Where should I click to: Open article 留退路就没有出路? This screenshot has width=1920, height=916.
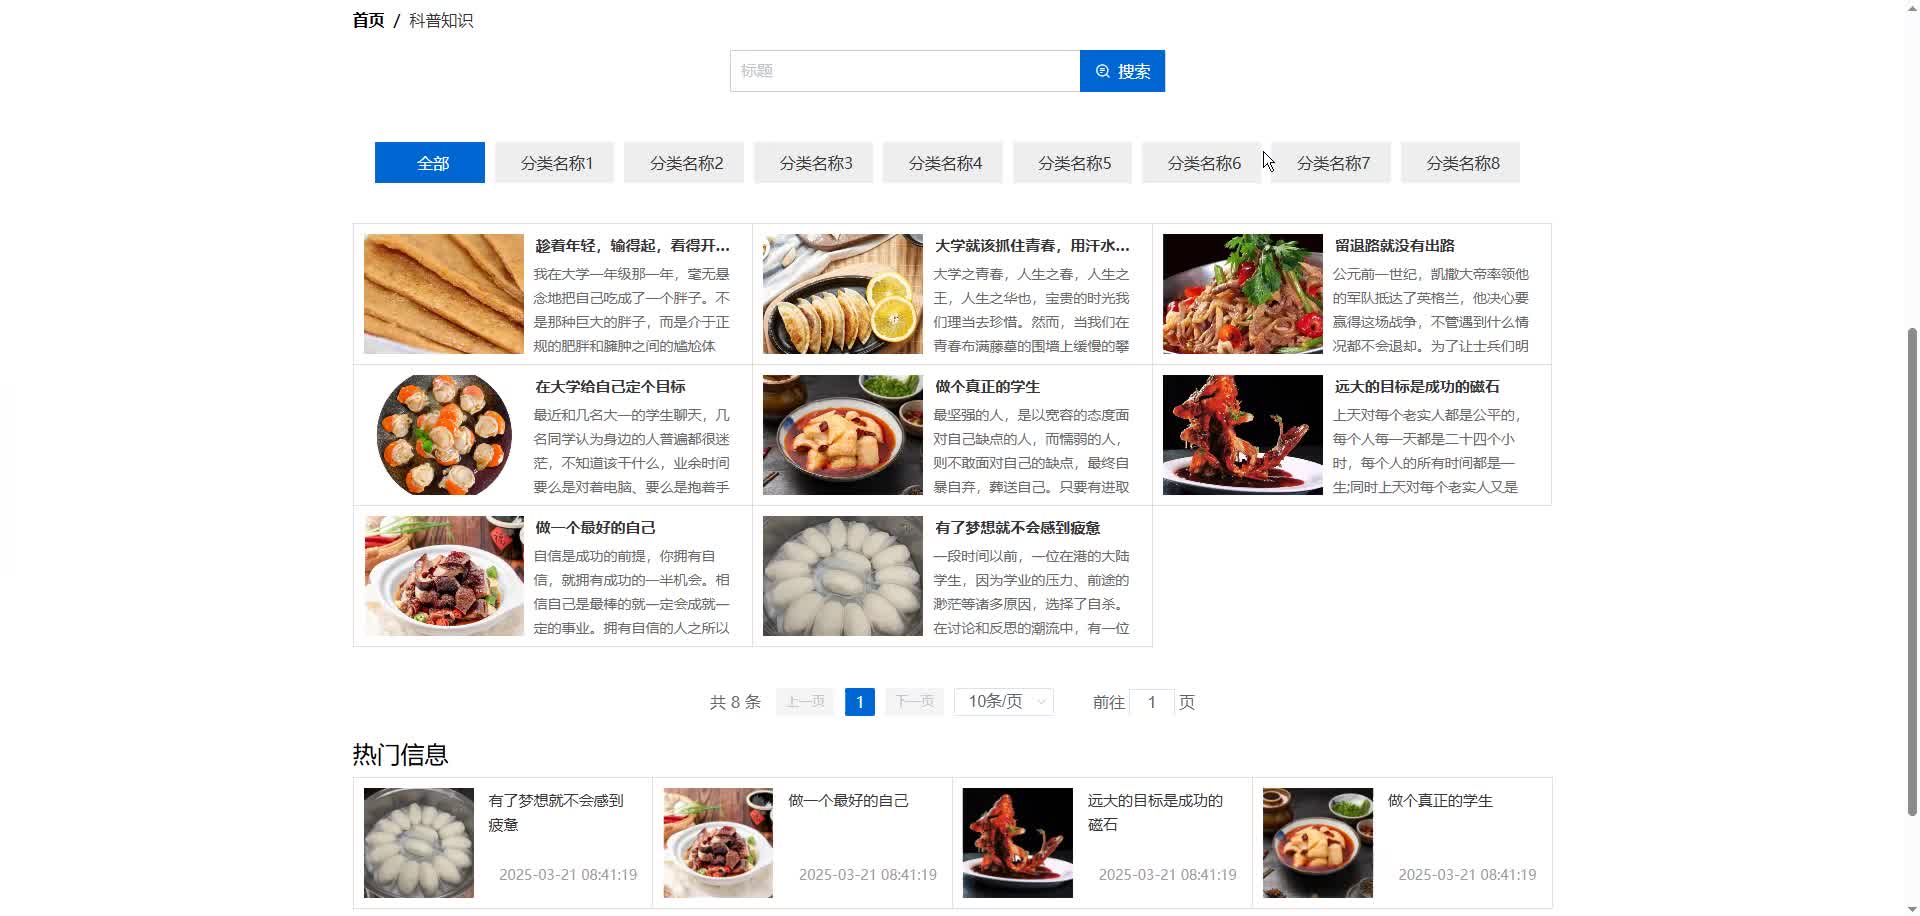[1393, 245]
